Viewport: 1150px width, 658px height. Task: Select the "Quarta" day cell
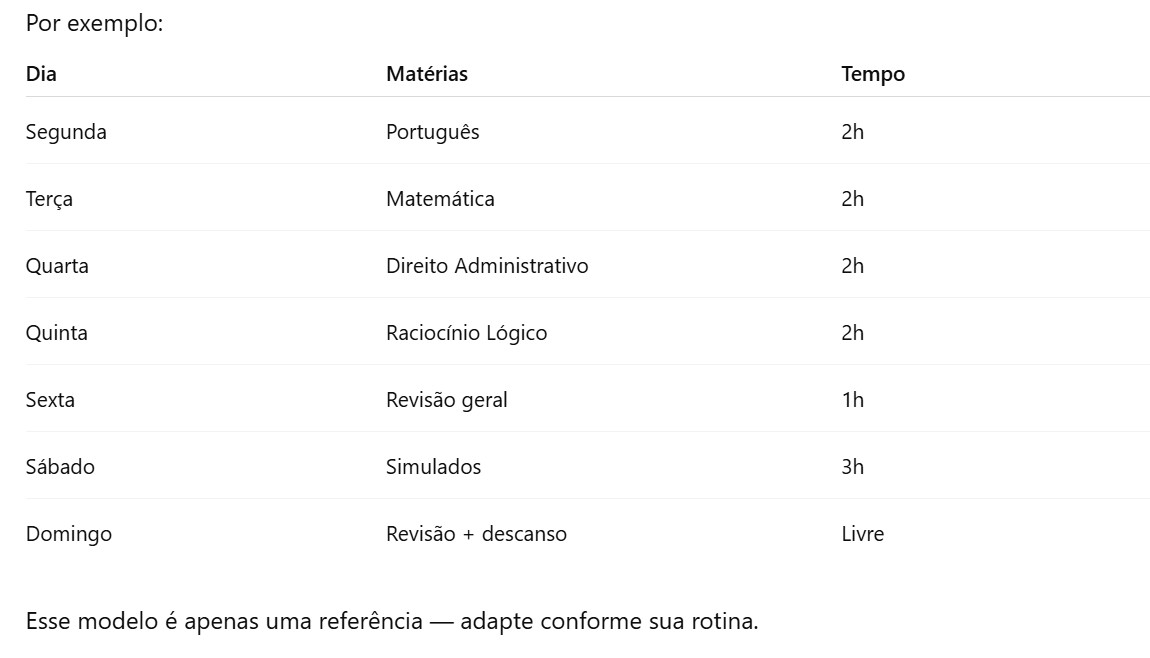click(x=57, y=266)
